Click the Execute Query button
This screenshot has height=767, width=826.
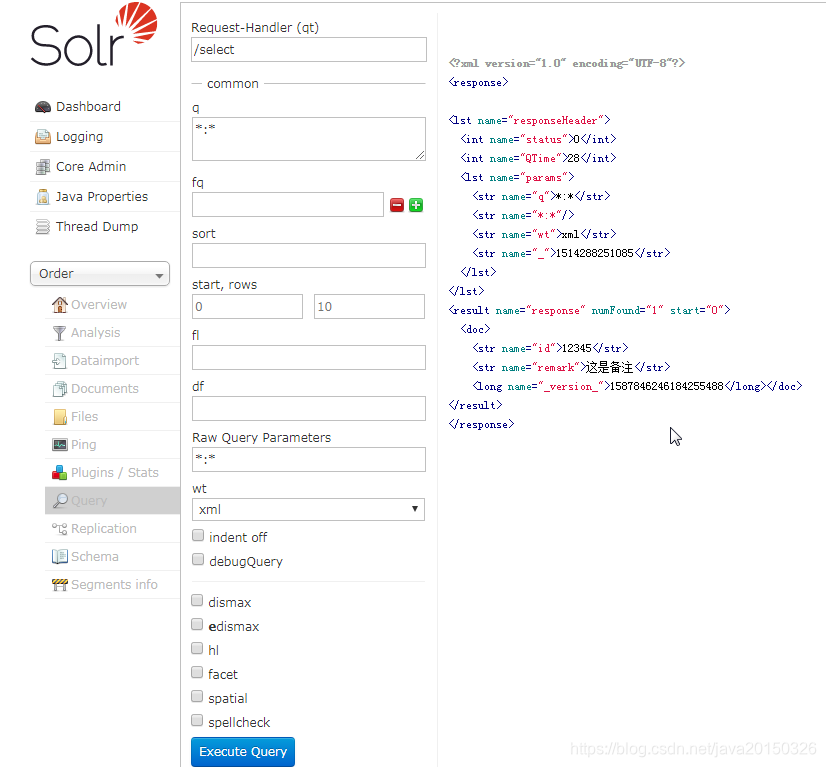(x=243, y=752)
